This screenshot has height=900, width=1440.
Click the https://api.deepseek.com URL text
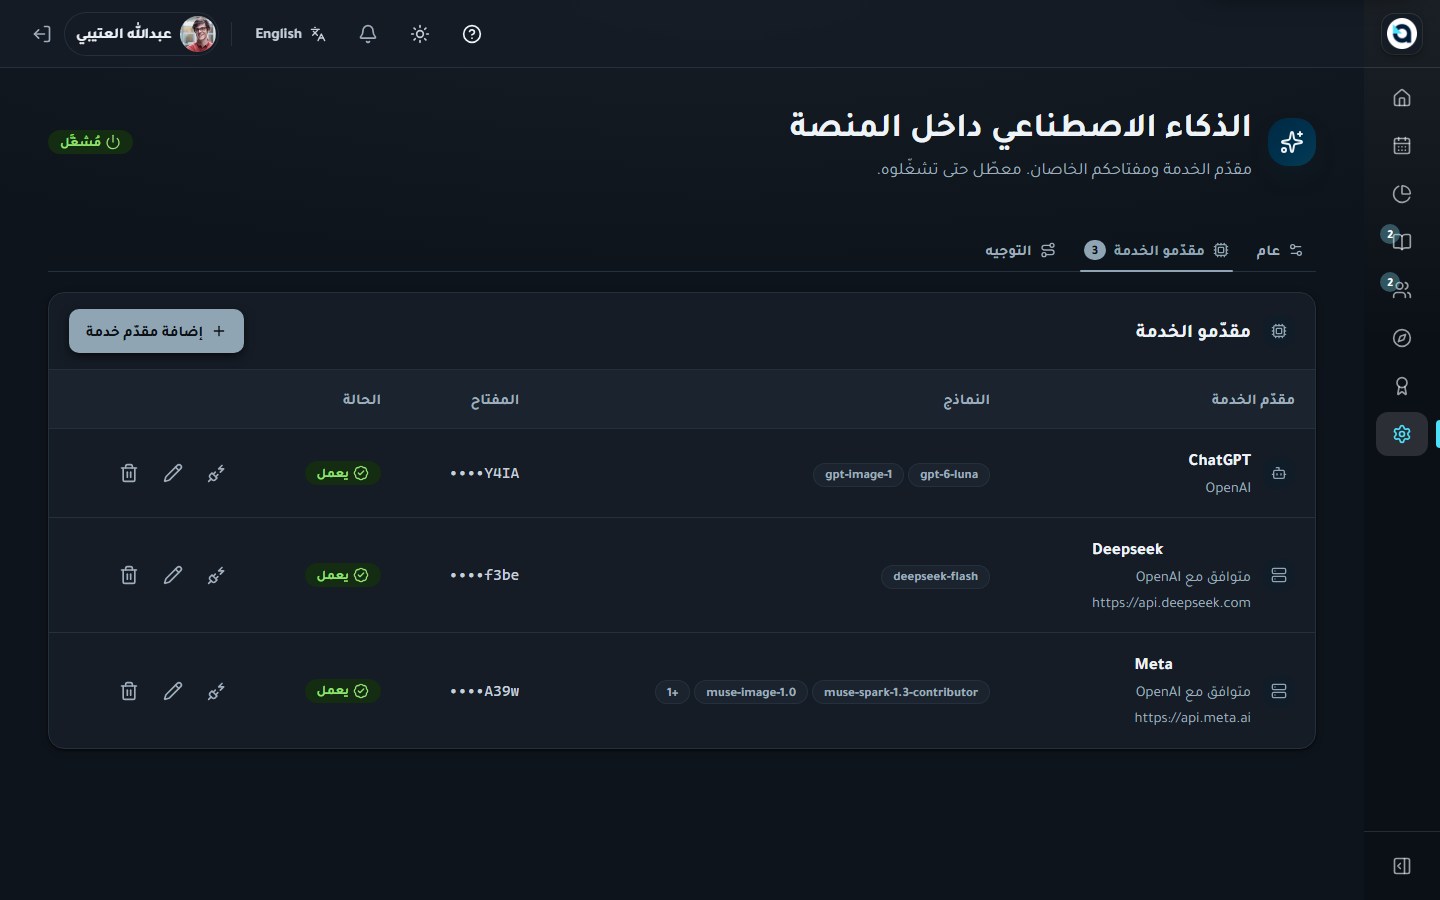[1171, 603]
